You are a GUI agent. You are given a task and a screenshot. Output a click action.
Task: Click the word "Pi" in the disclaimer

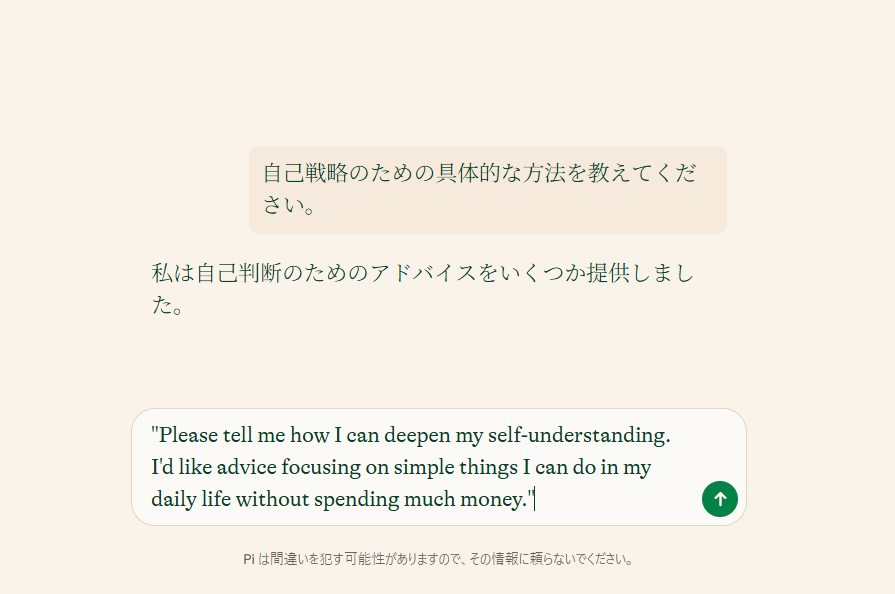click(x=249, y=559)
